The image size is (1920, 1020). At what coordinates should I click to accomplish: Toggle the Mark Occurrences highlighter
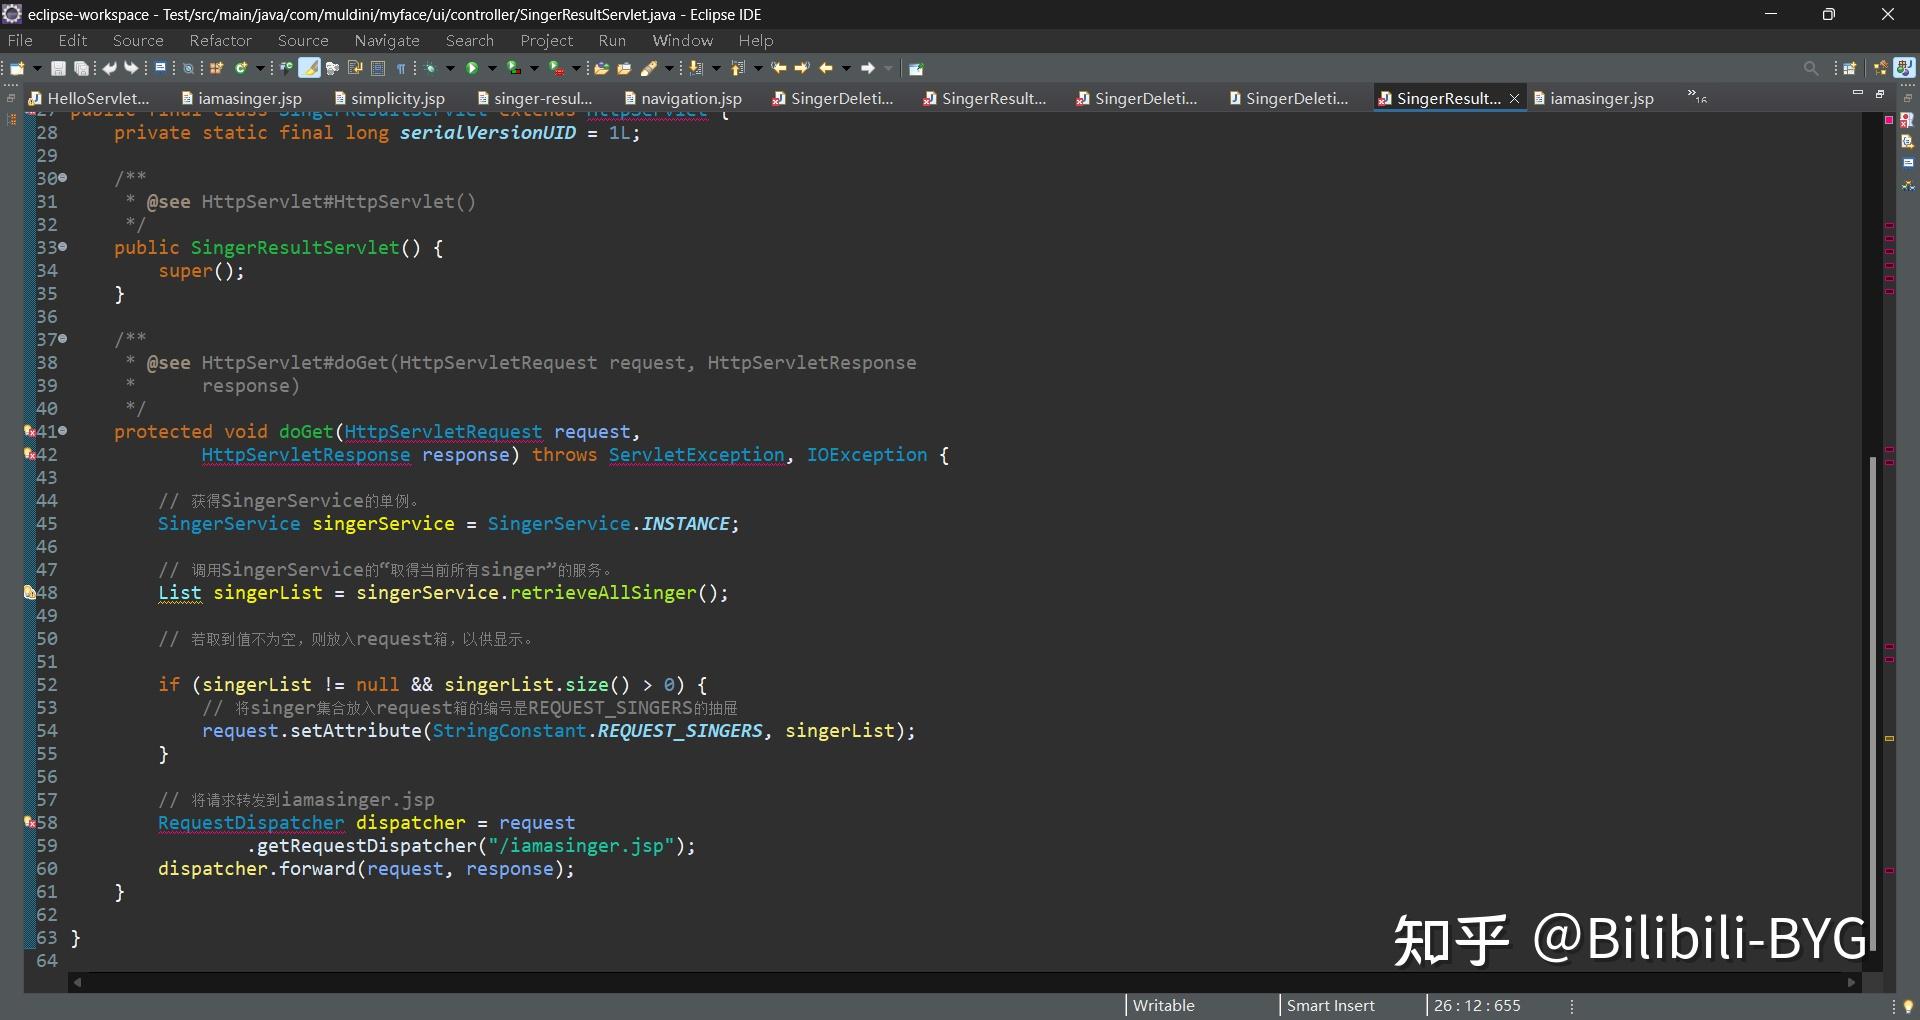[307, 68]
